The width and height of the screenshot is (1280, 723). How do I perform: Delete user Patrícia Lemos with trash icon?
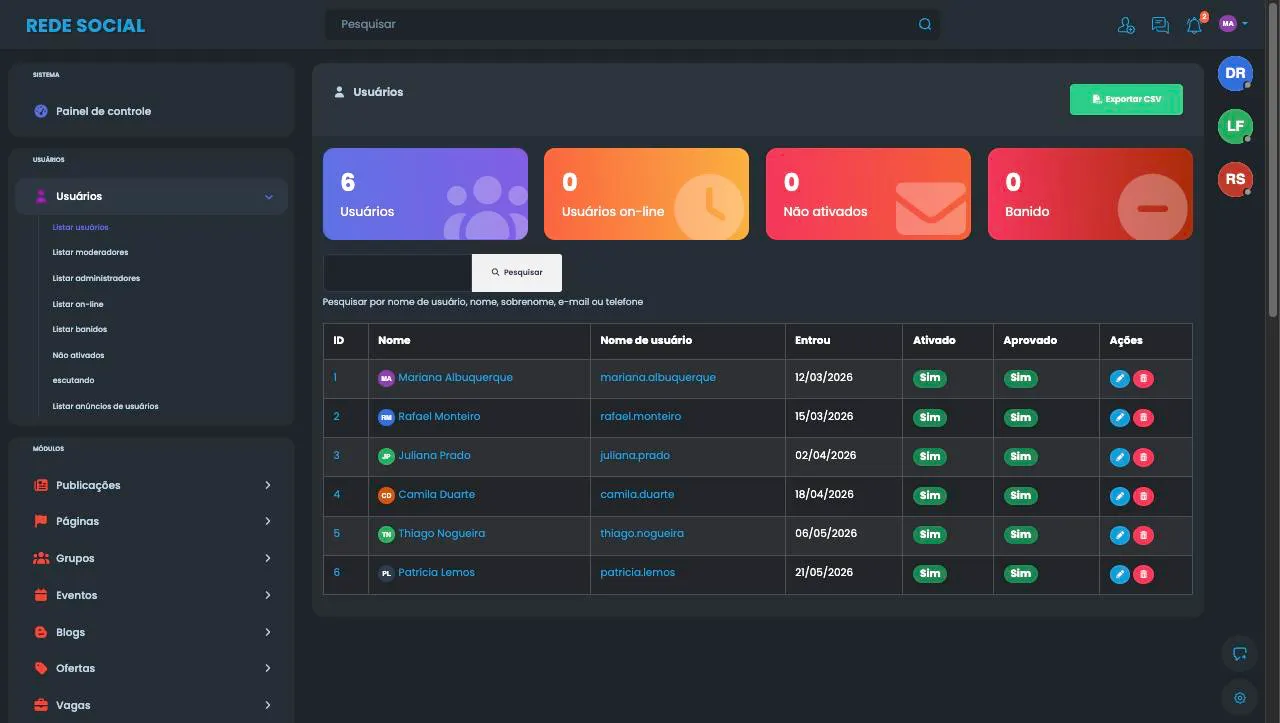(1144, 574)
